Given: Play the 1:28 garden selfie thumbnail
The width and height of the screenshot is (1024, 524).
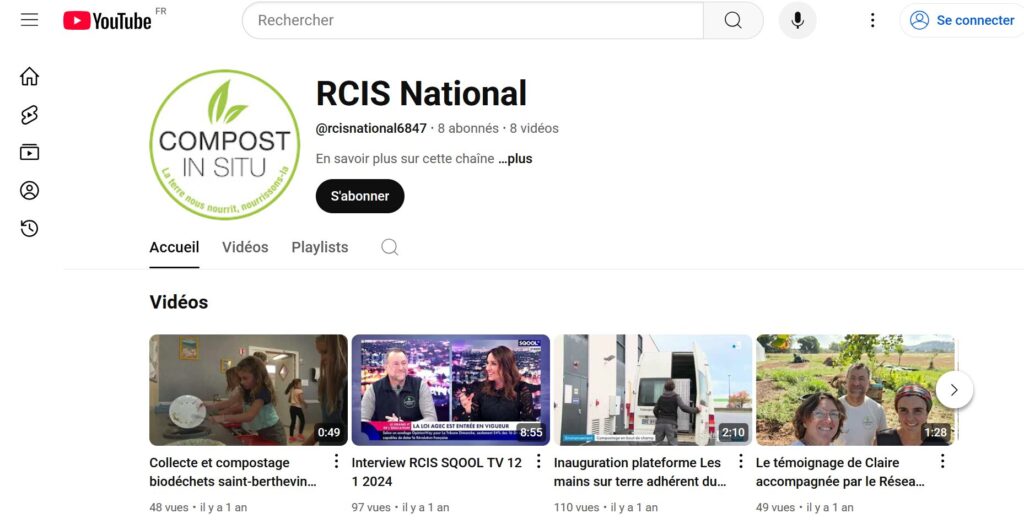Looking at the screenshot, I should 856,390.
